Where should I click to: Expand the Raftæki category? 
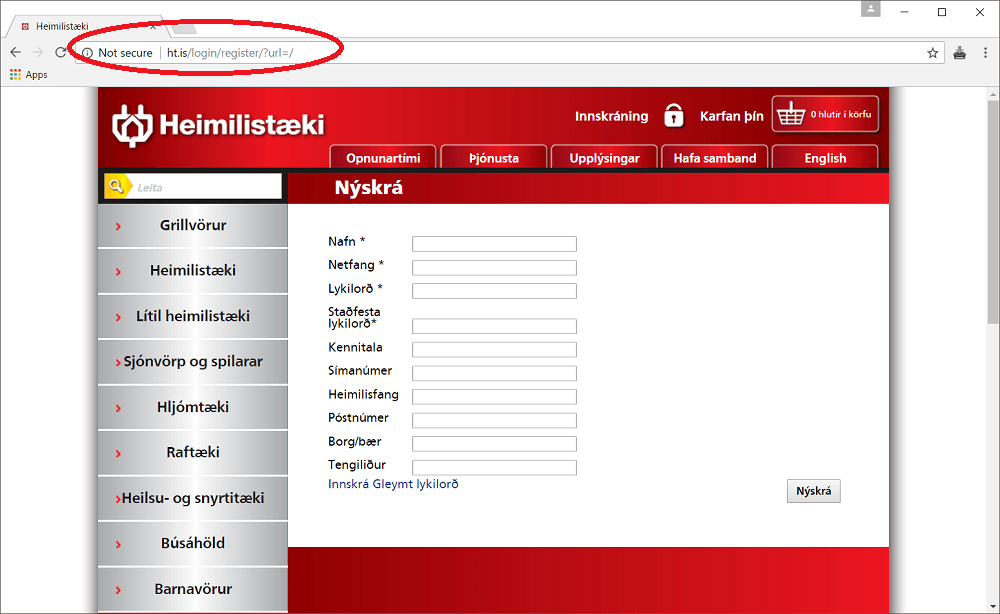[x=193, y=452]
